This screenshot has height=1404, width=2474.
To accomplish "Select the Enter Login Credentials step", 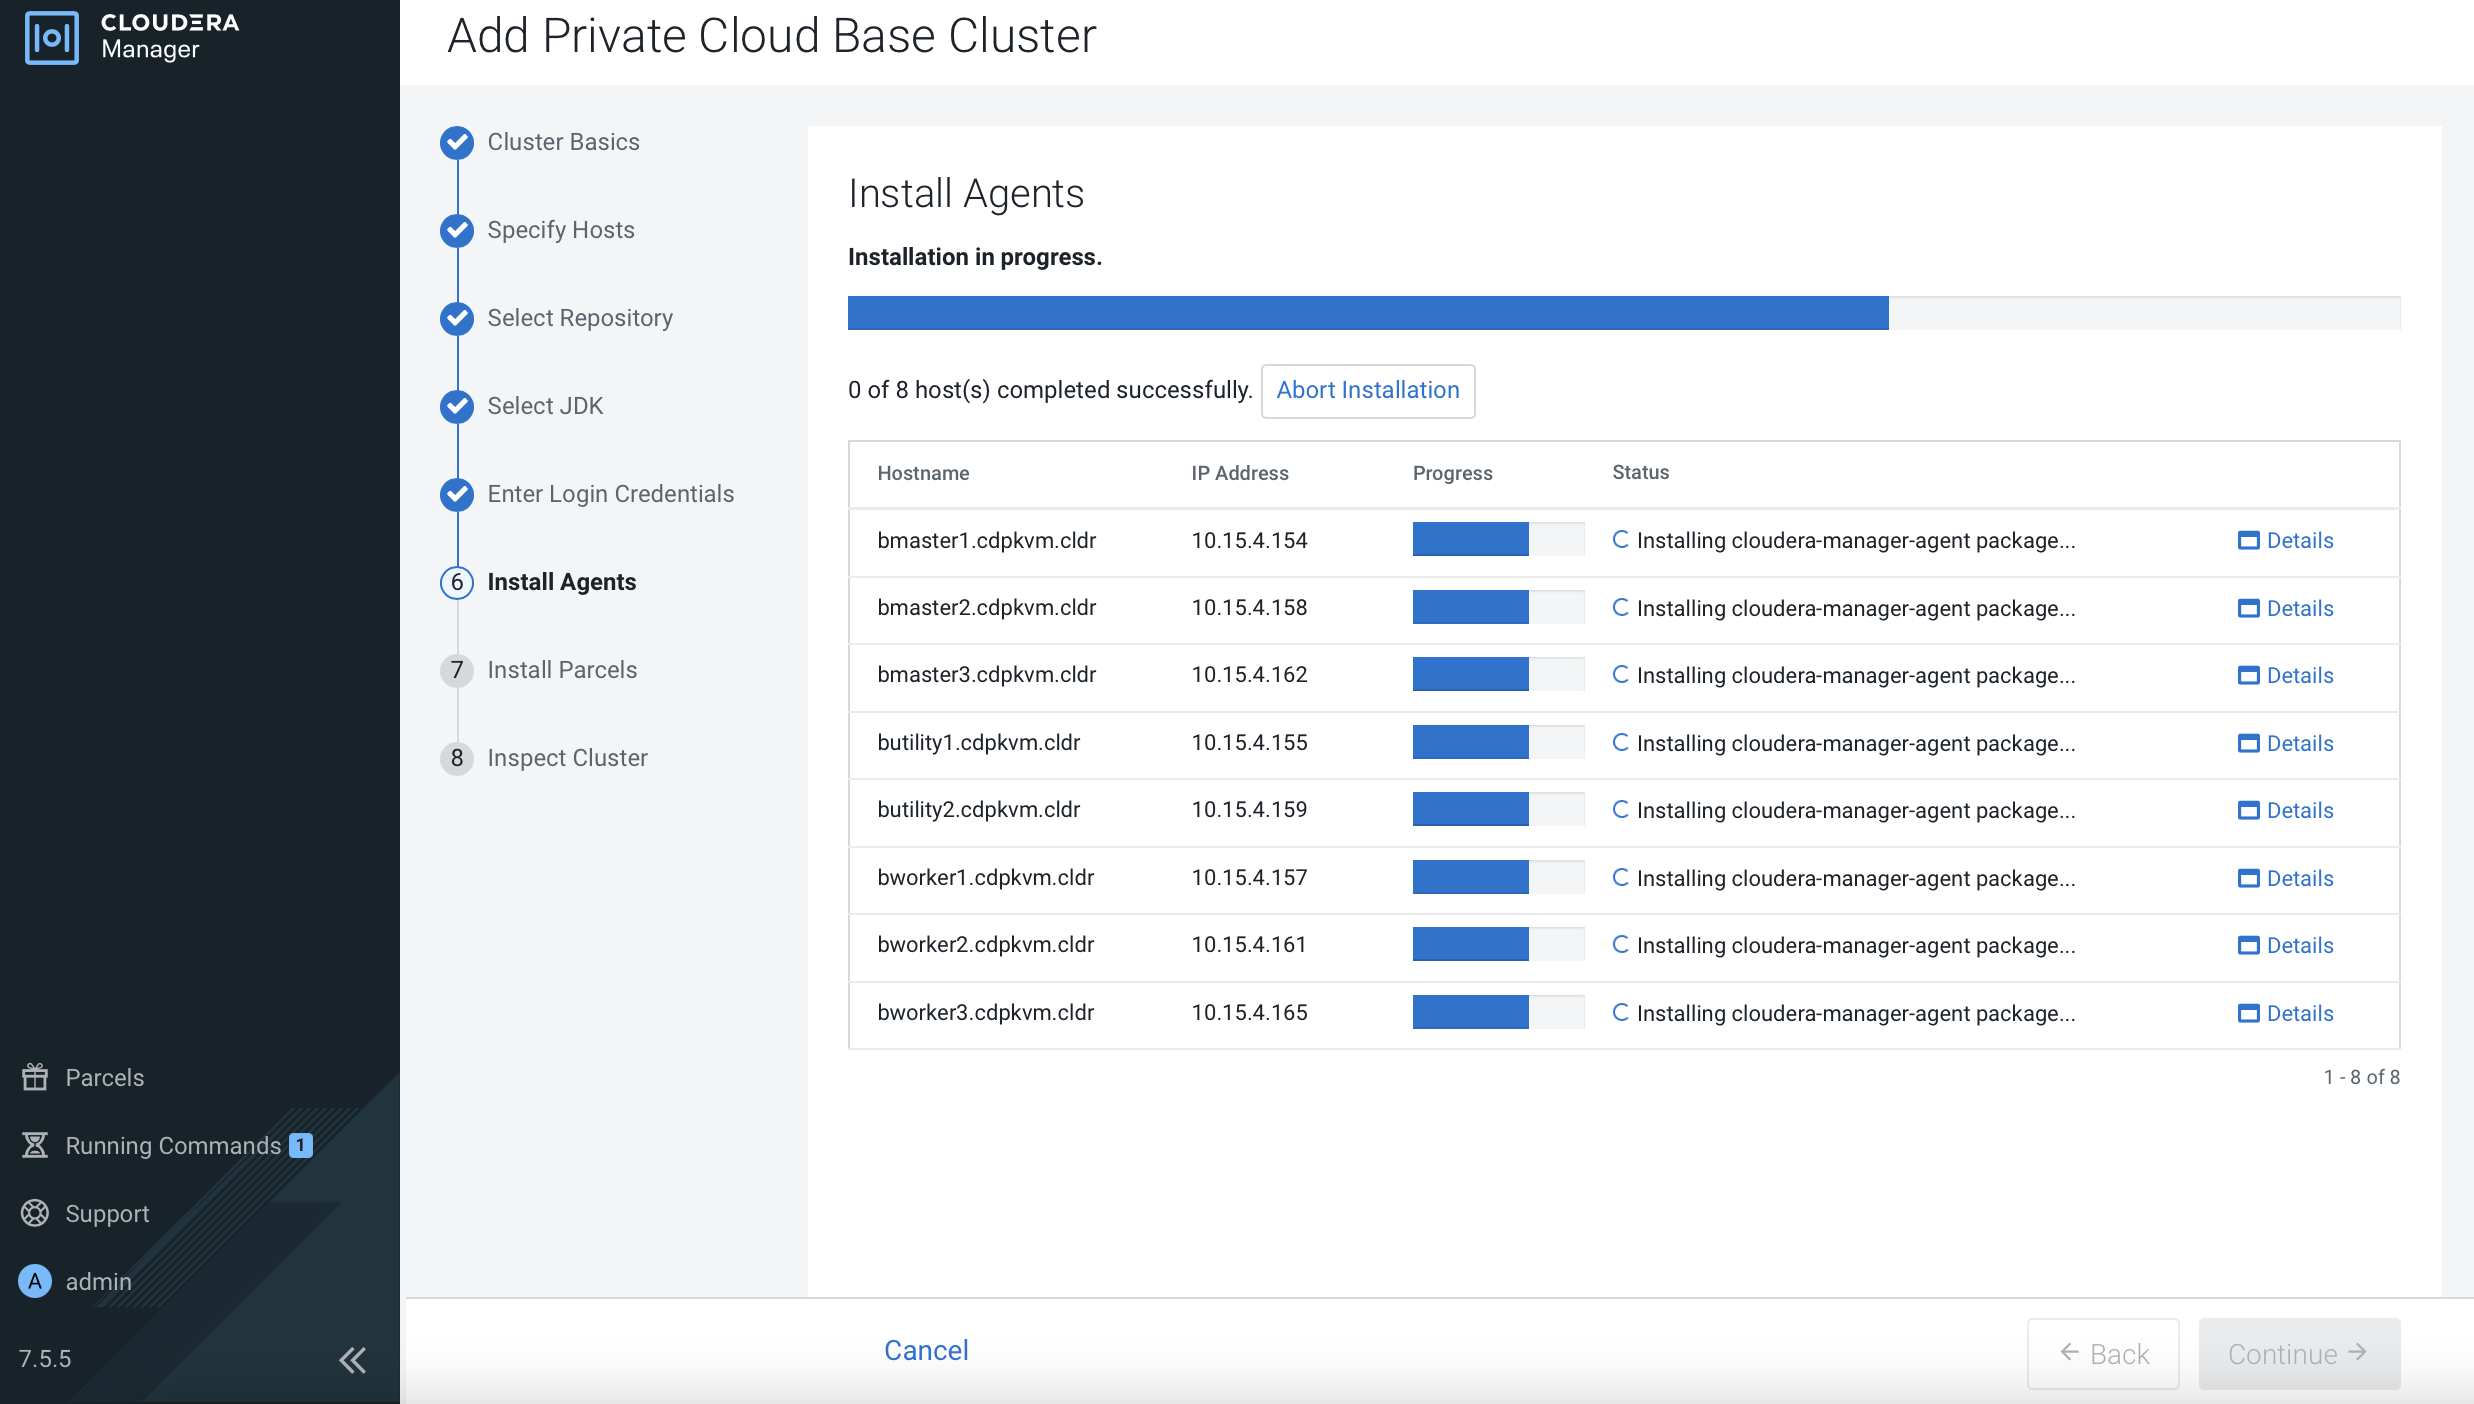I will [610, 495].
